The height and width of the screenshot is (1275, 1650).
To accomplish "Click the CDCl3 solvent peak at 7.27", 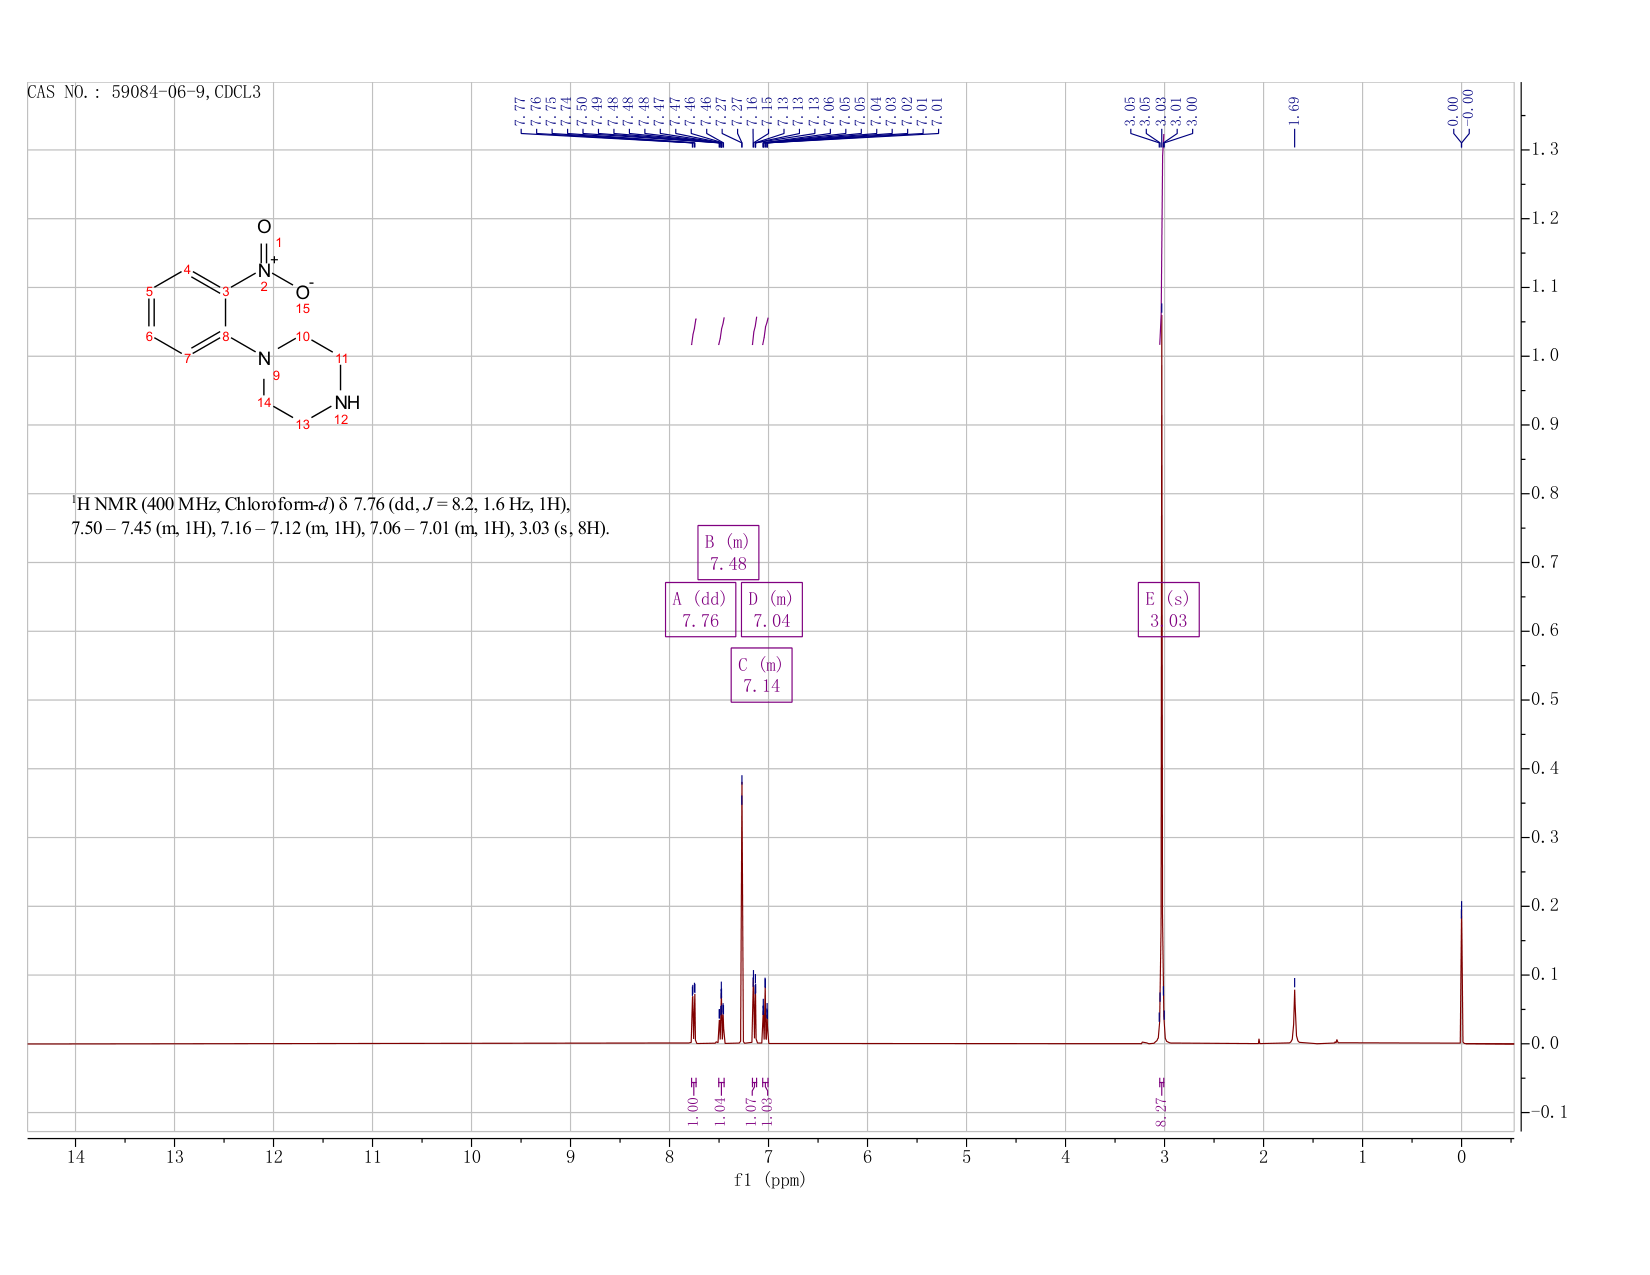I will tap(741, 910).
